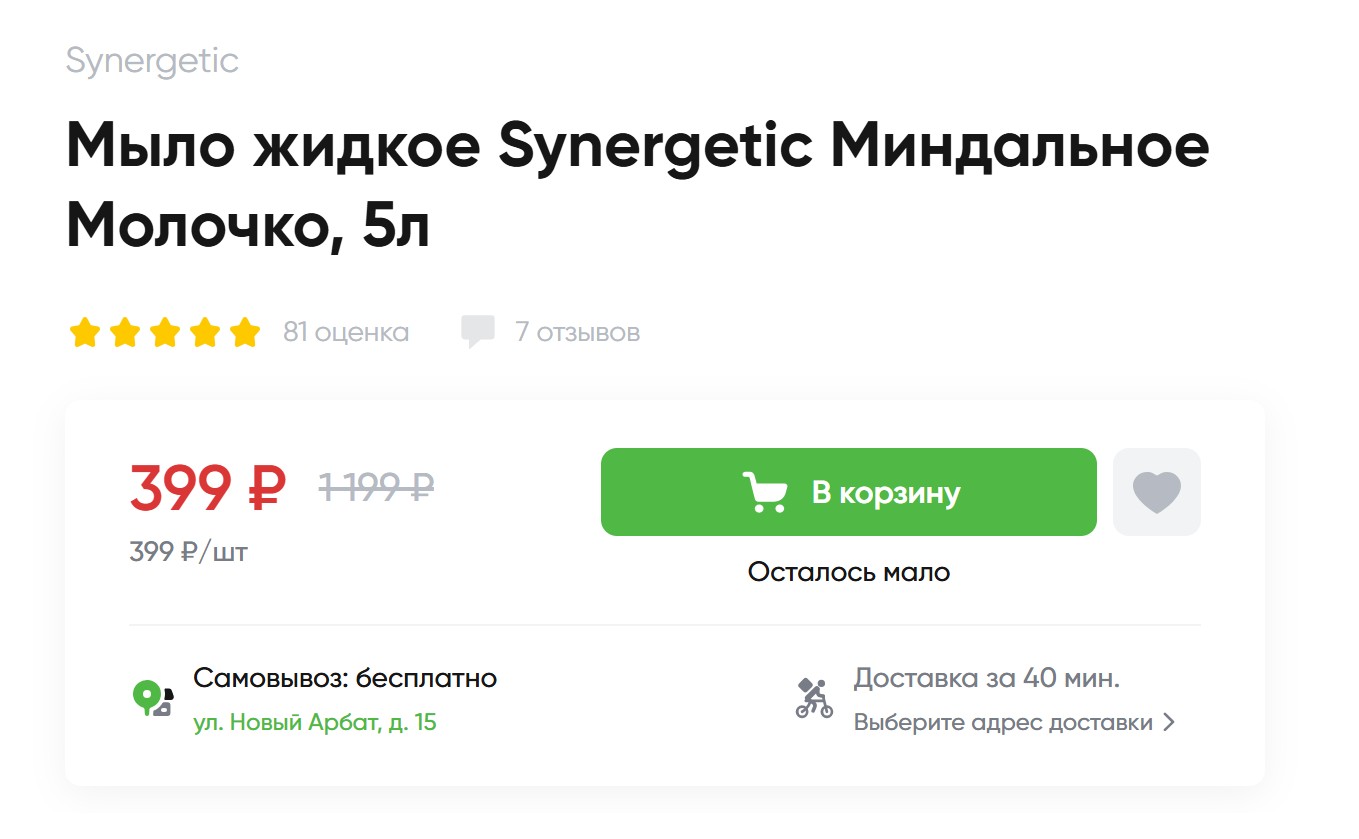Click the Synergetic brand link
The image size is (1359, 839).
tap(152, 61)
